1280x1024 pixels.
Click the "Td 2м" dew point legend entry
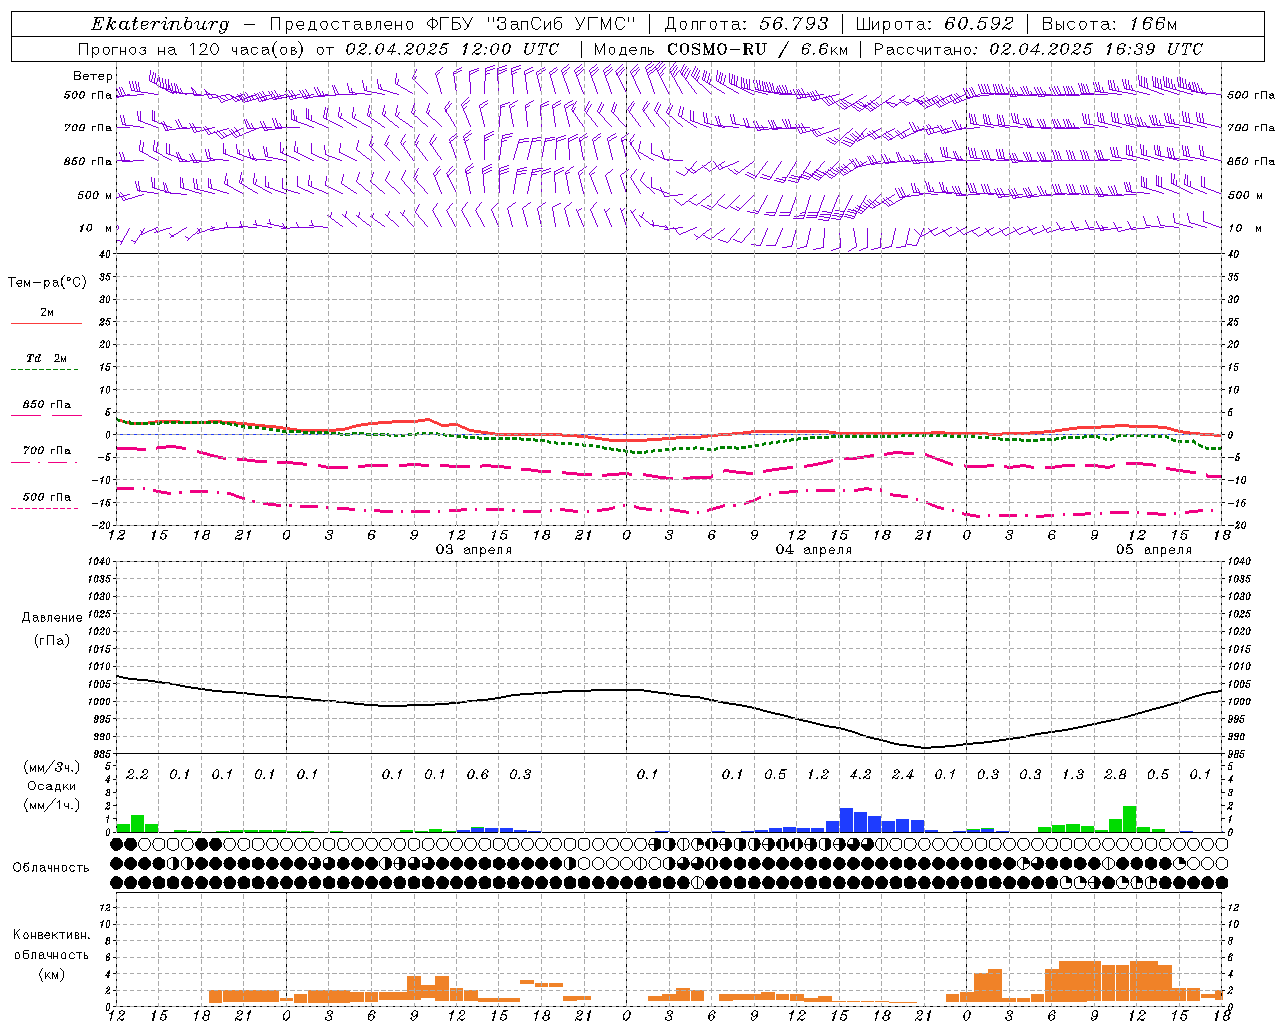click(47, 358)
